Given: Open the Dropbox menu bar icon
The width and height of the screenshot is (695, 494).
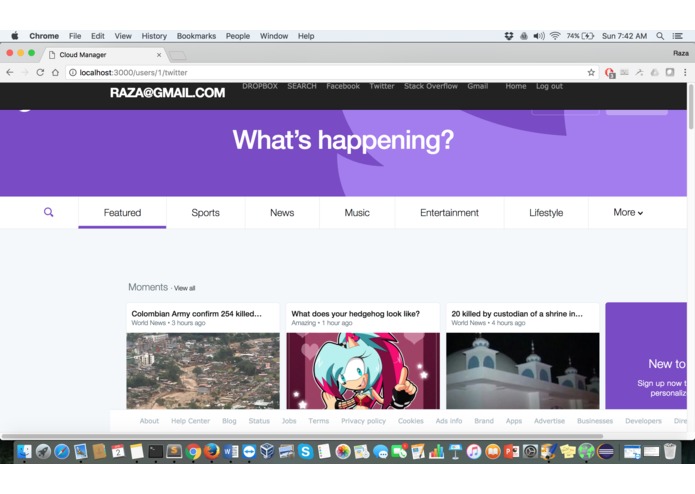Looking at the screenshot, I should click(x=509, y=36).
